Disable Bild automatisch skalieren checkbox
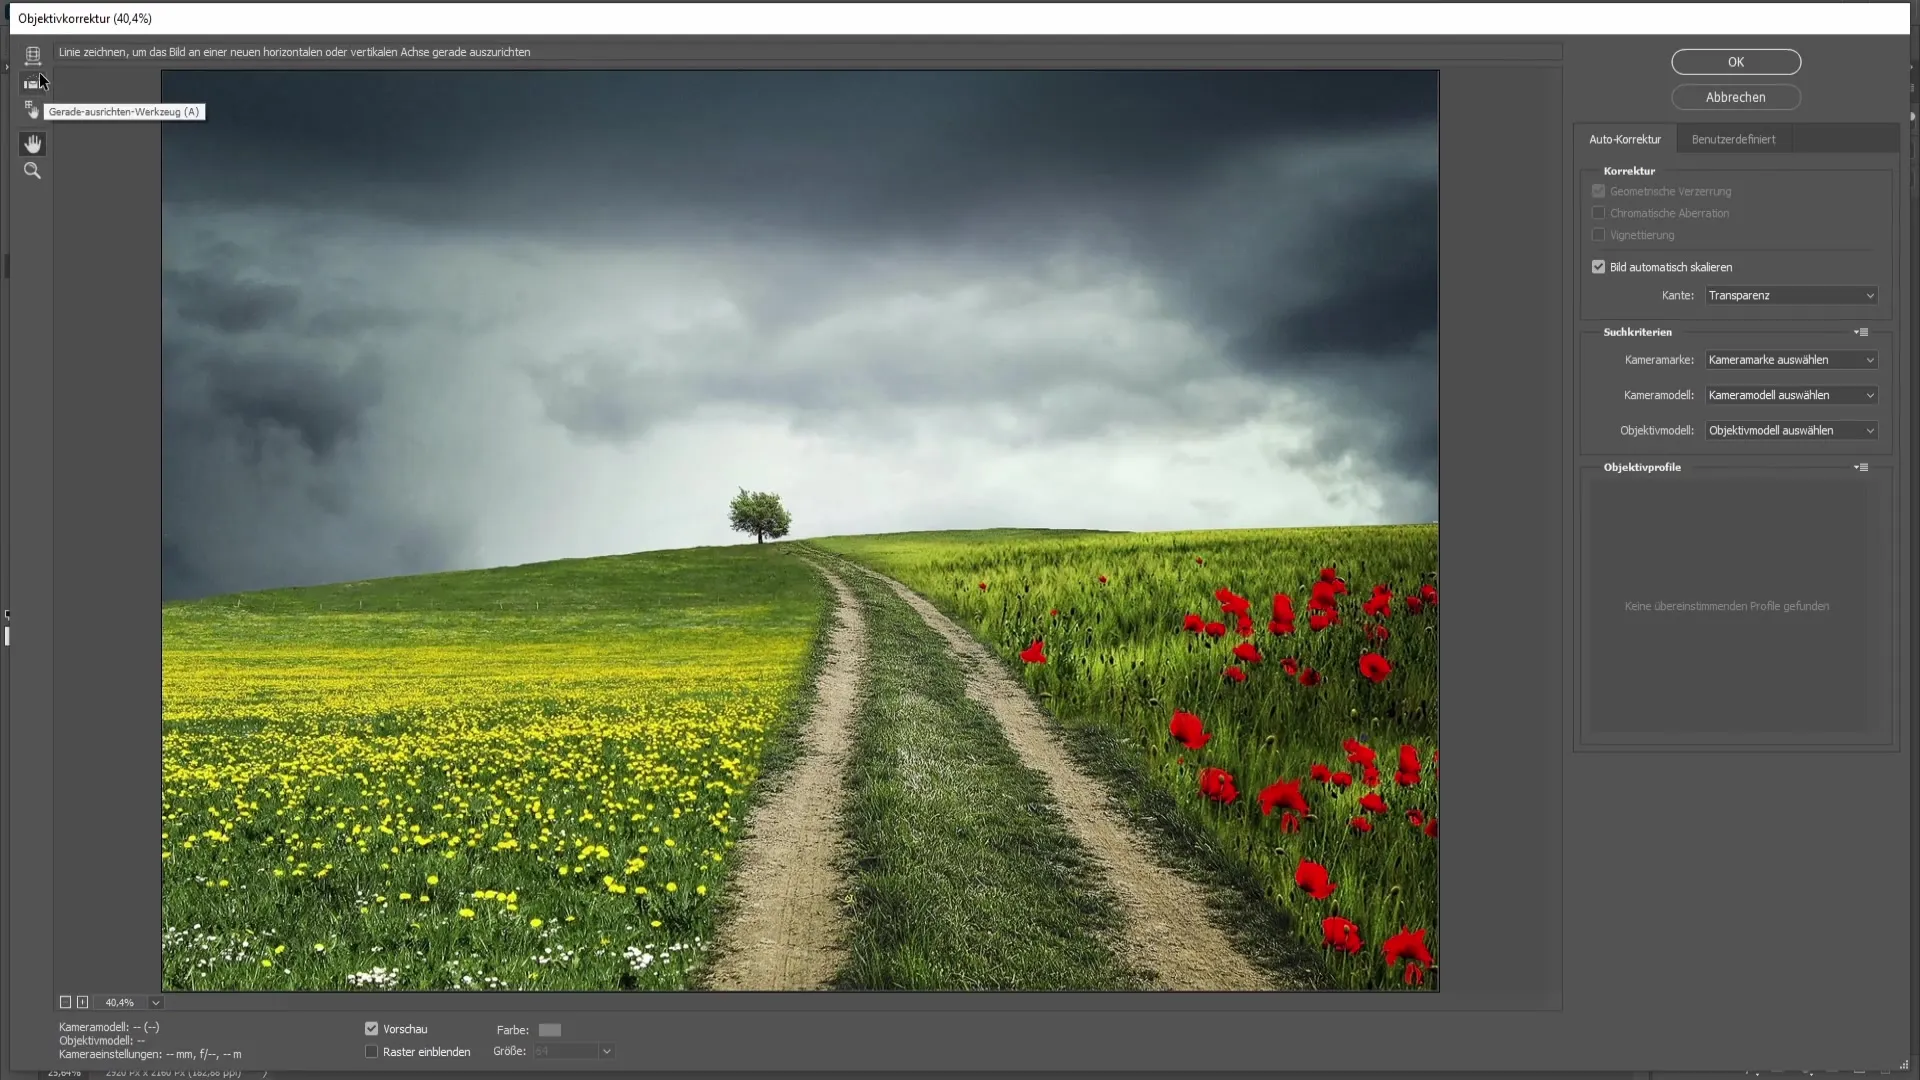 [1598, 267]
